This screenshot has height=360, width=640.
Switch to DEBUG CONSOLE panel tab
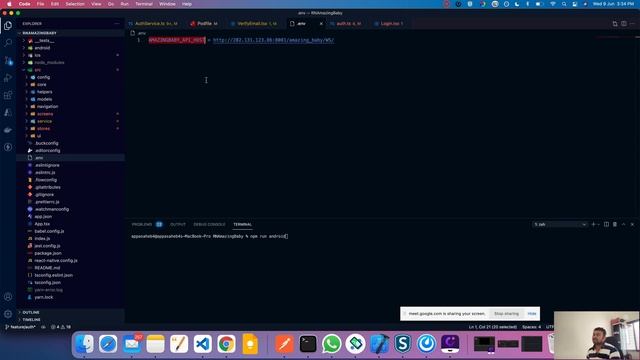tap(209, 224)
